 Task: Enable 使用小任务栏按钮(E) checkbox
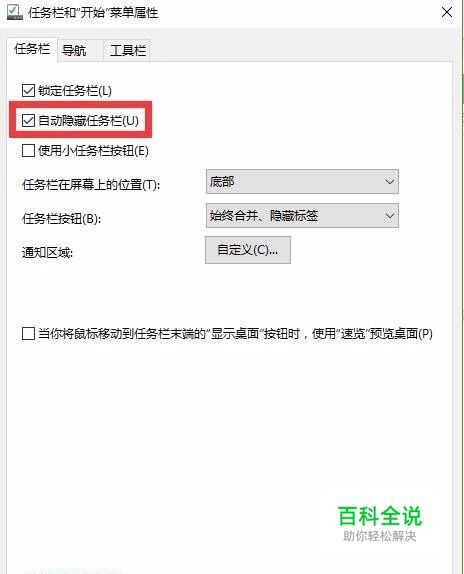(28, 150)
